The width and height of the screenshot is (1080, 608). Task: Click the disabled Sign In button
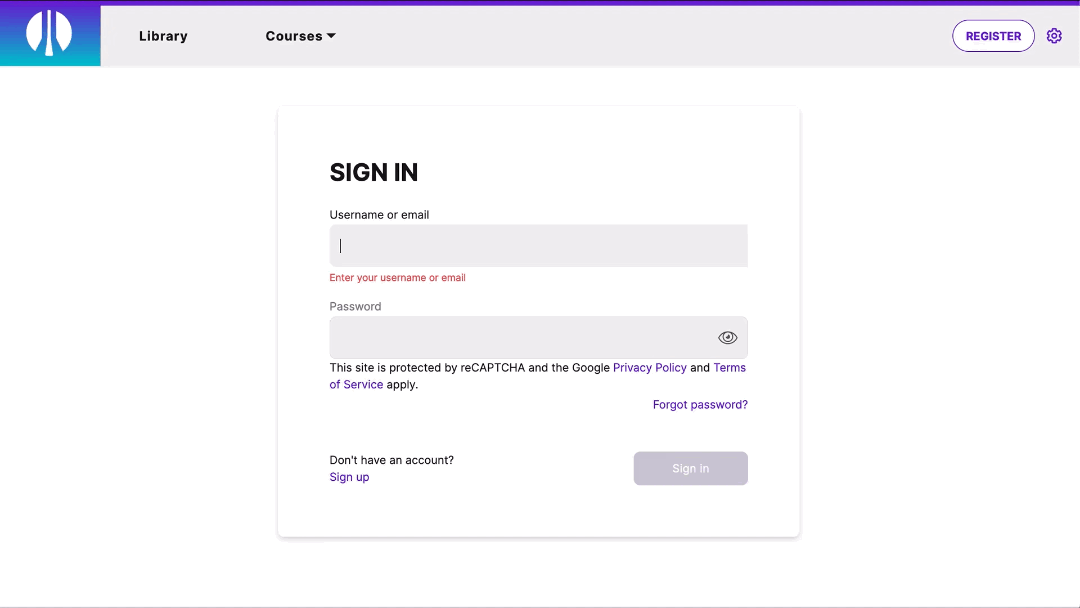(x=690, y=468)
